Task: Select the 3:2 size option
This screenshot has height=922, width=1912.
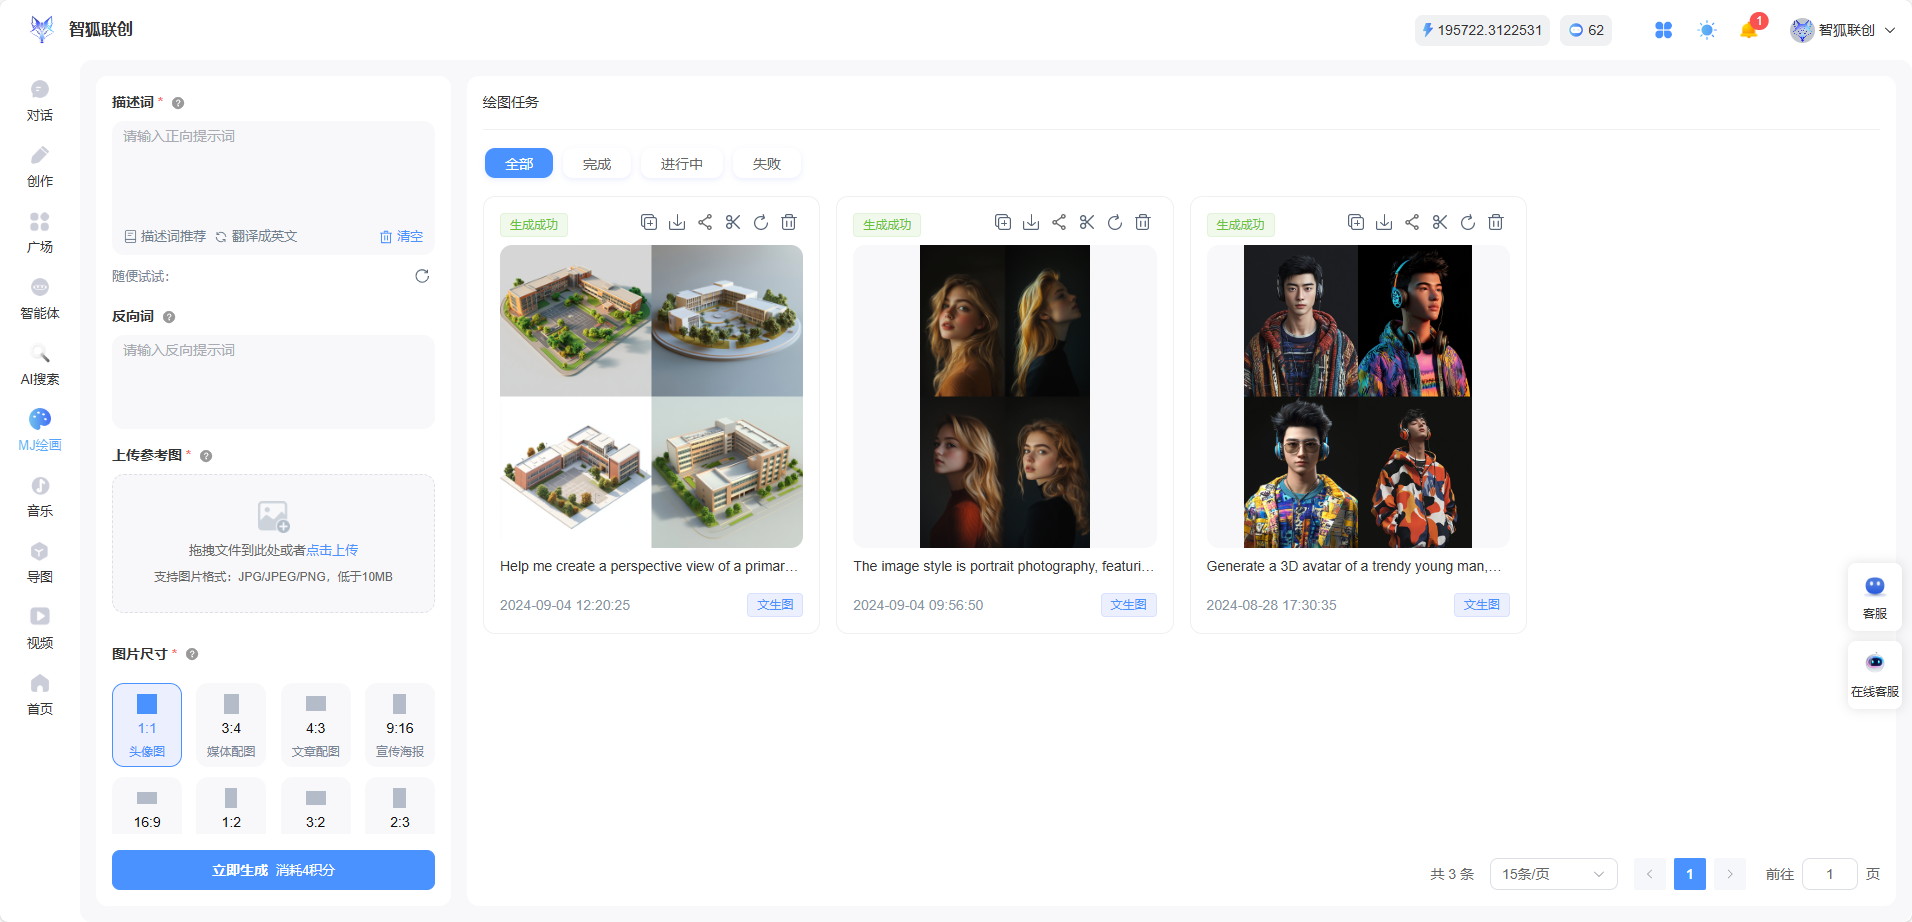Action: click(316, 806)
